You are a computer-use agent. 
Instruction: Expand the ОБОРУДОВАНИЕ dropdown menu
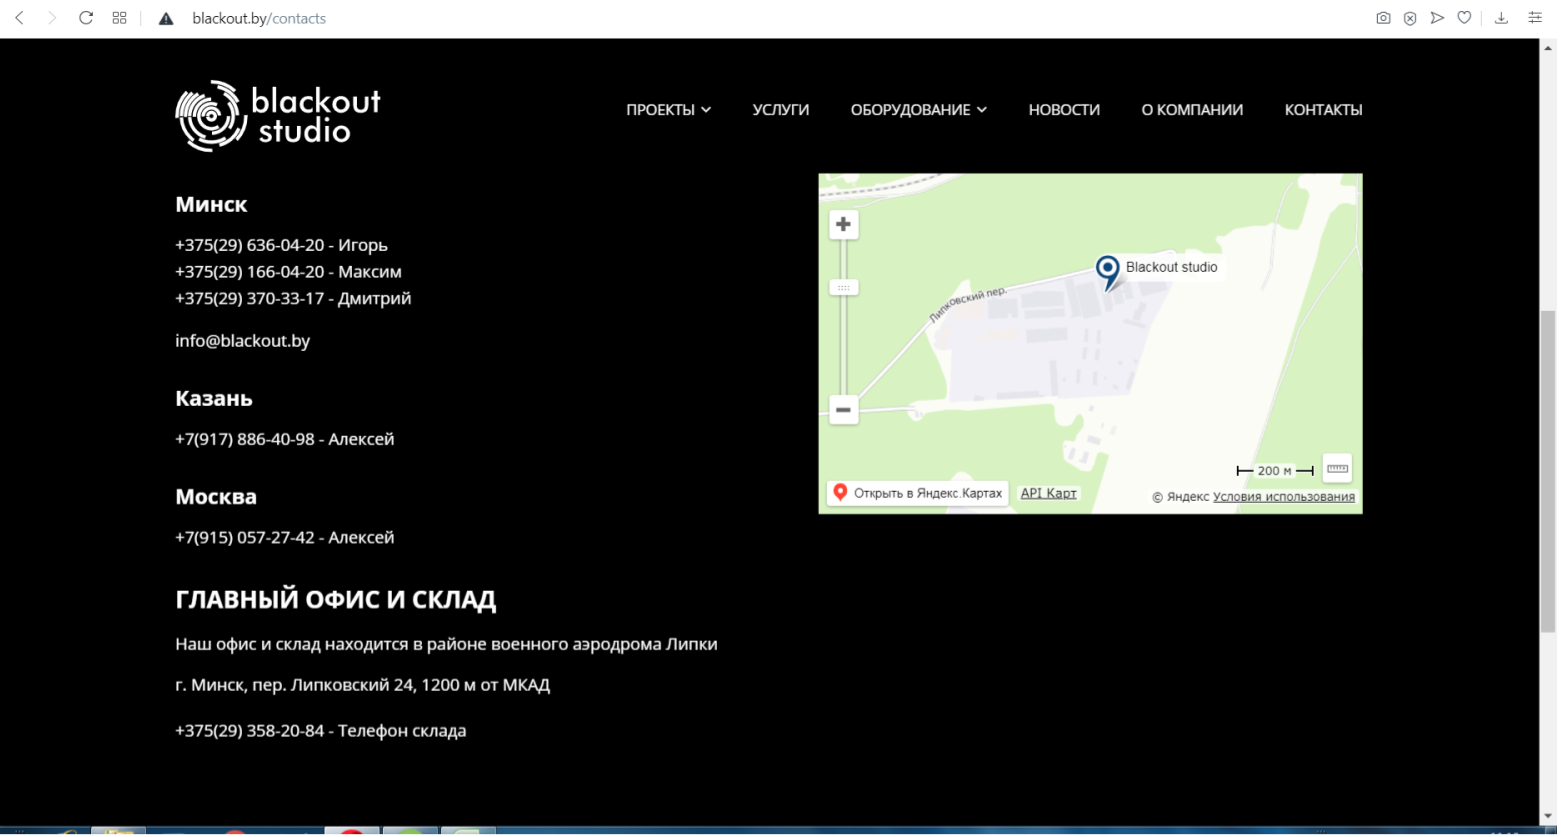[x=918, y=110]
